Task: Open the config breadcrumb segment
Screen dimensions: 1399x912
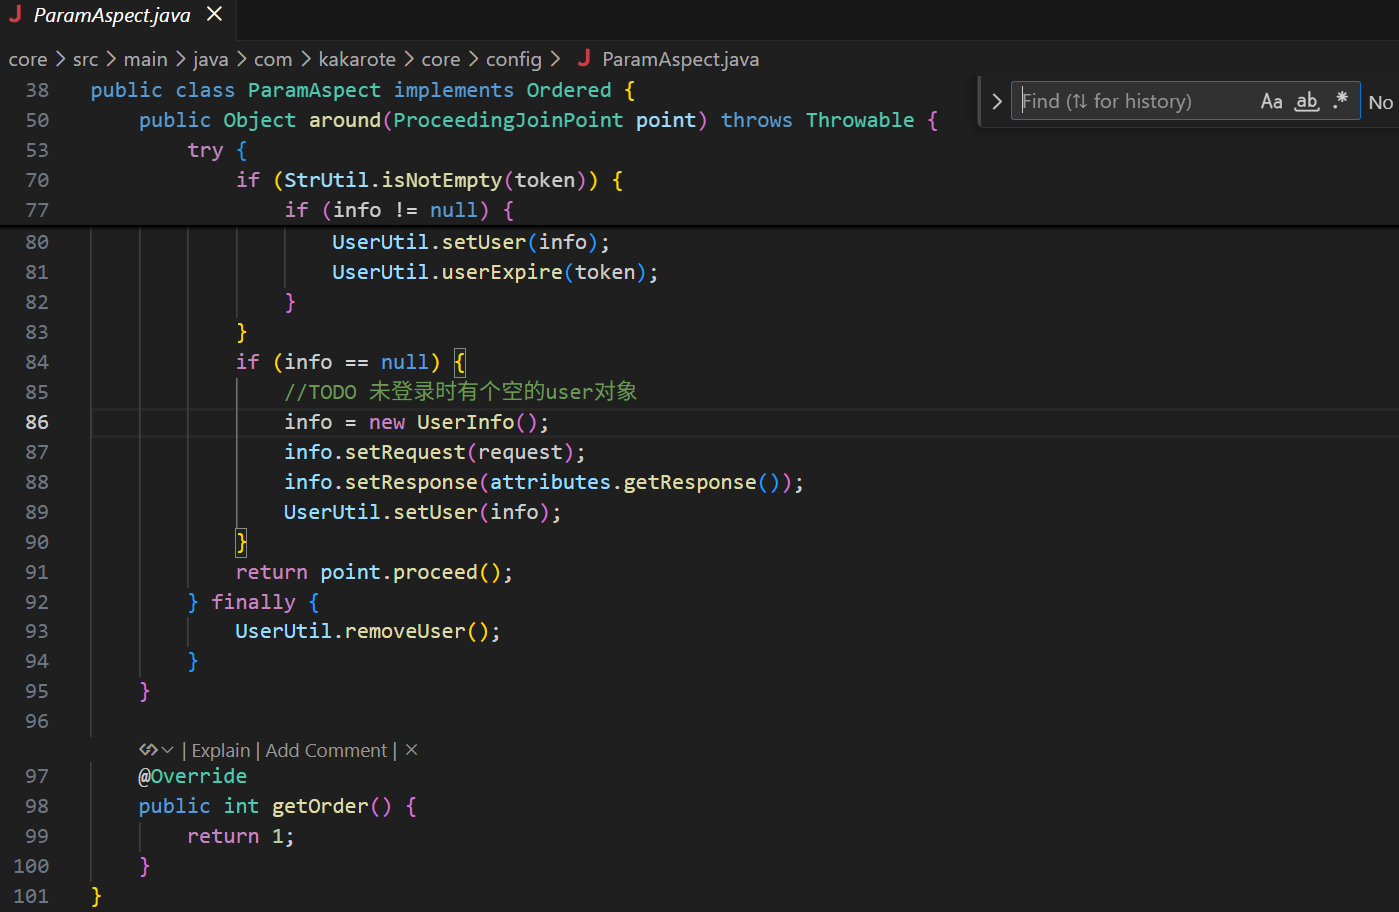Action: coord(513,59)
